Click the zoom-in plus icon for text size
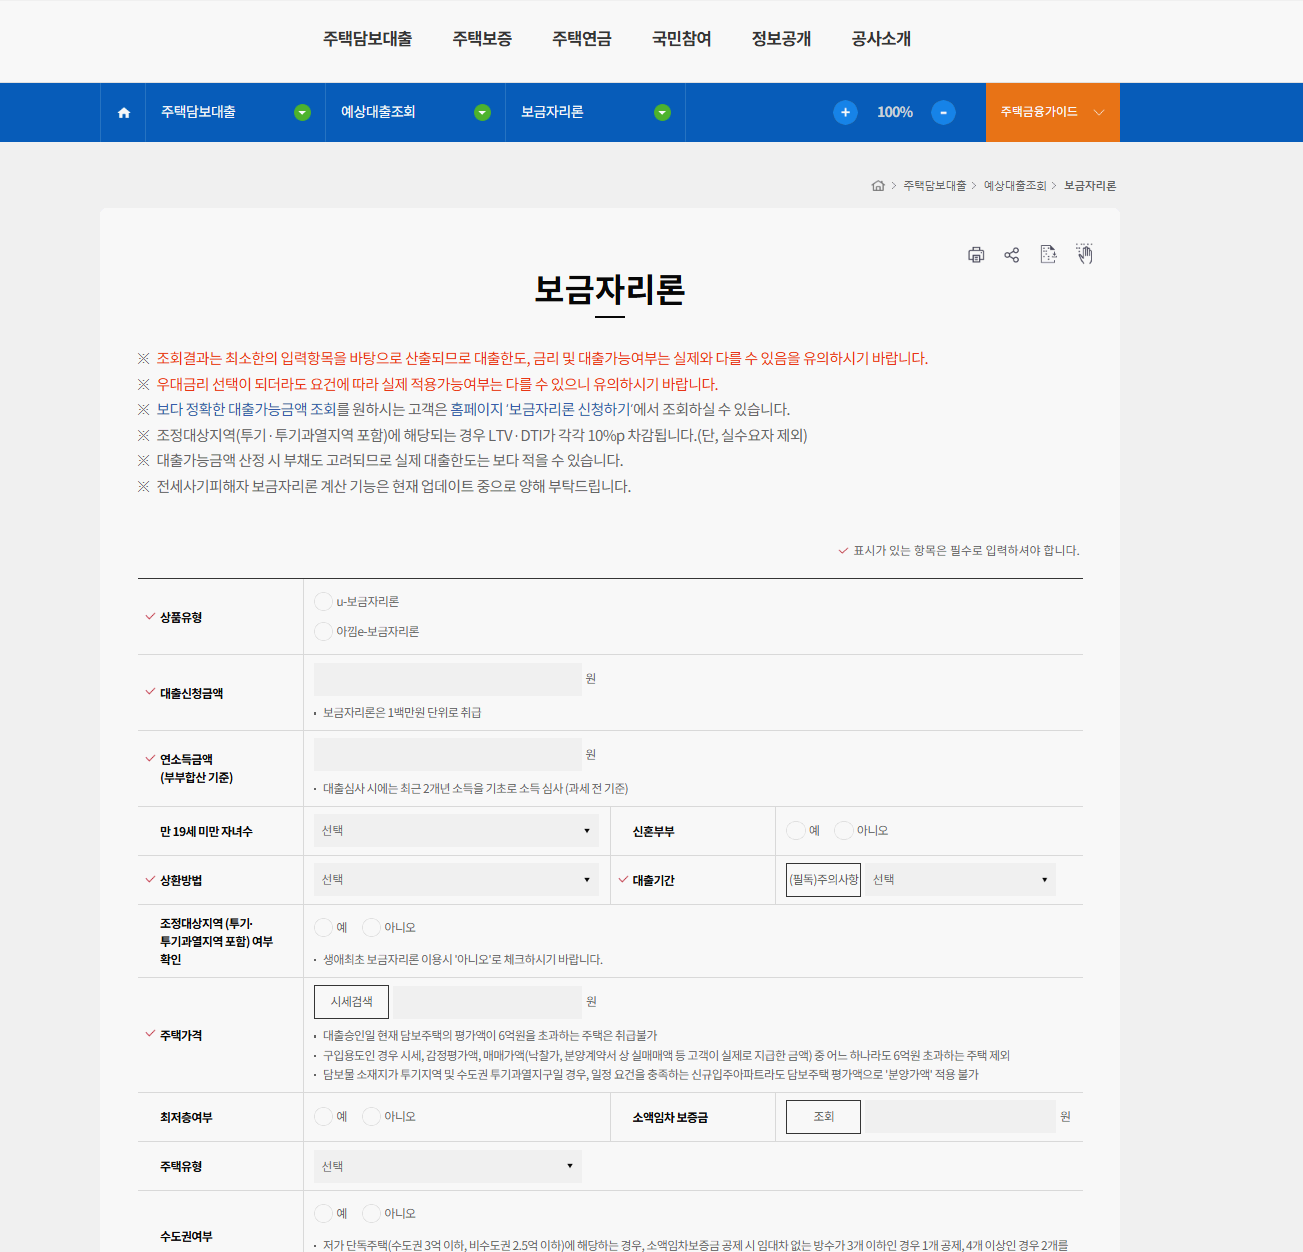The height and width of the screenshot is (1252, 1303). pos(845,112)
